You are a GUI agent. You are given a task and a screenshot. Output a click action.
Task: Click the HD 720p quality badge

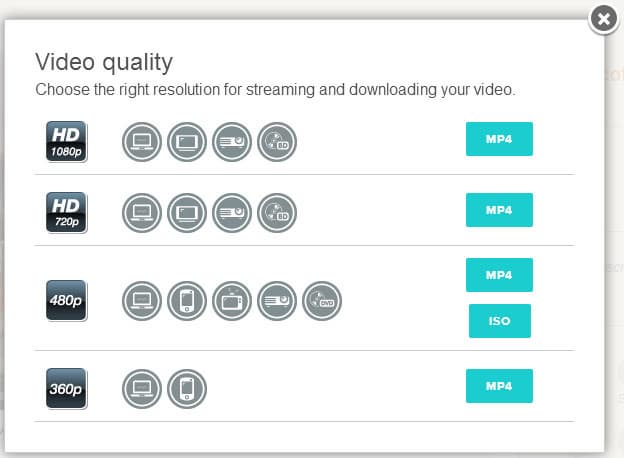(x=66, y=212)
